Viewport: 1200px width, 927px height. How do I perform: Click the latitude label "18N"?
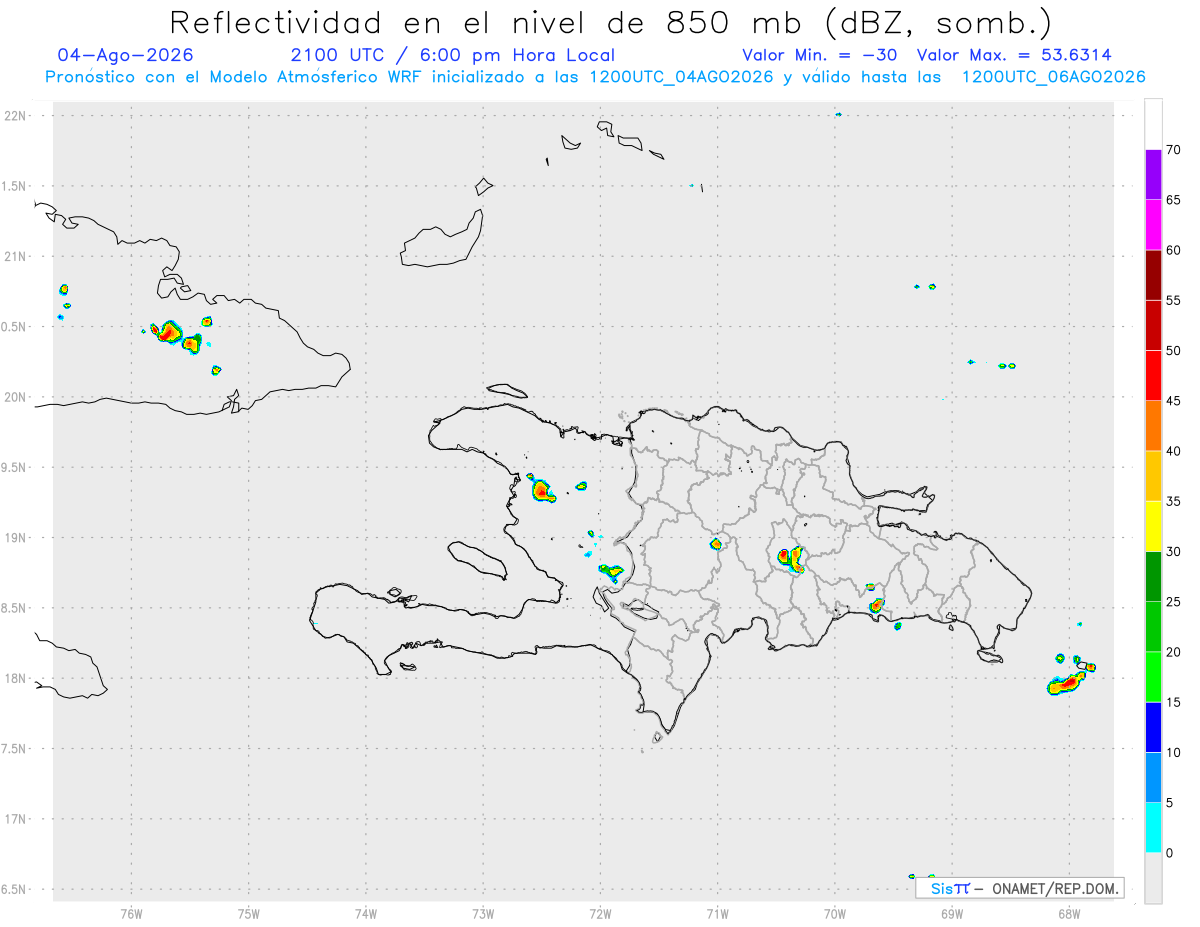pyautogui.click(x=16, y=678)
